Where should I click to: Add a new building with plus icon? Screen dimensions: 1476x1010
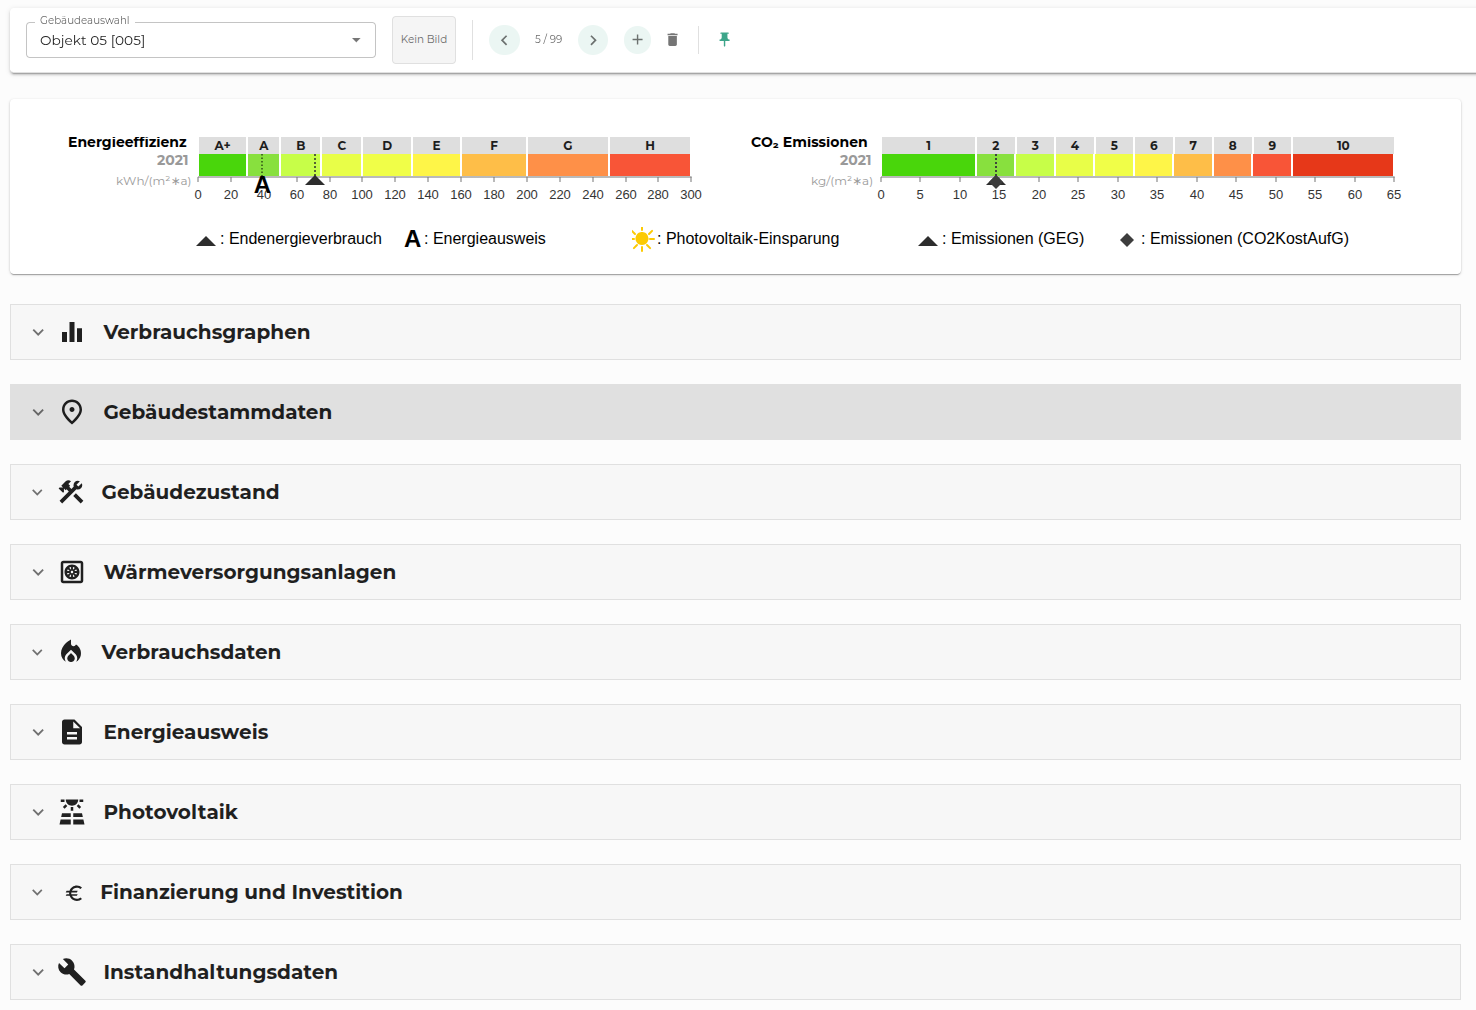point(637,40)
